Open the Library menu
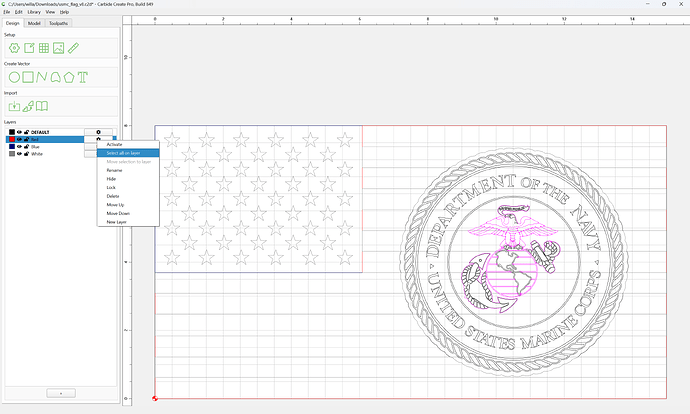The width and height of the screenshot is (690, 414). (x=34, y=12)
